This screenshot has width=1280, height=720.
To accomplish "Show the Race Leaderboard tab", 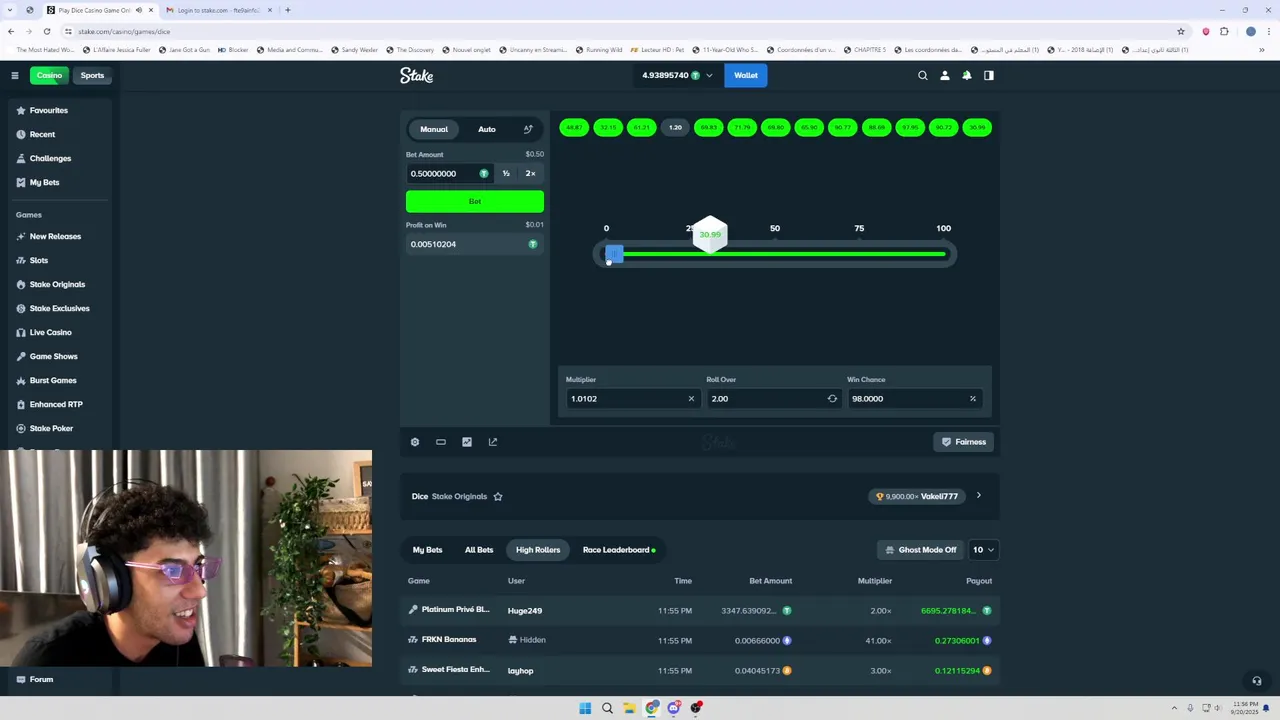I will coord(619,550).
